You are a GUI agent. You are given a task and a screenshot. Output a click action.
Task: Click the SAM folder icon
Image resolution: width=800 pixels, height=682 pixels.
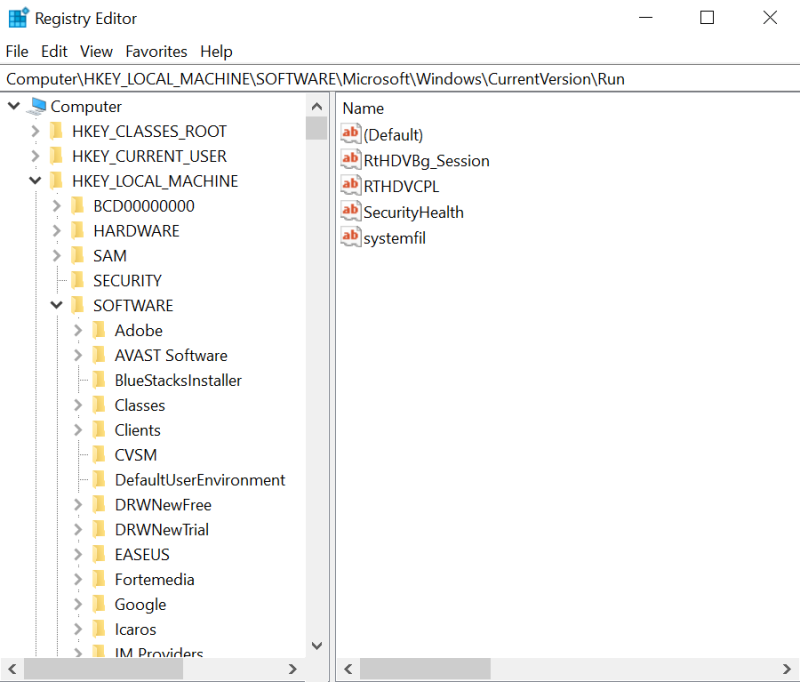[78, 256]
